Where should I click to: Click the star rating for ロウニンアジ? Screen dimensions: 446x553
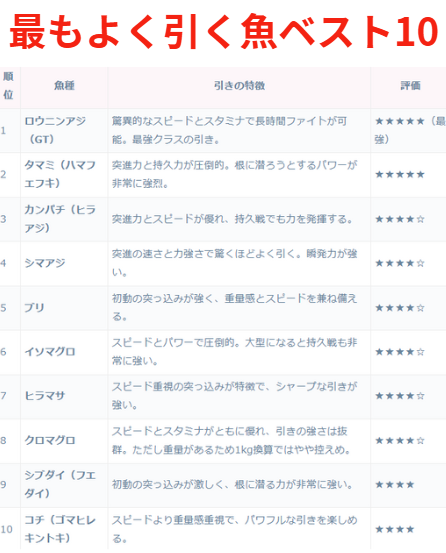[410, 130]
